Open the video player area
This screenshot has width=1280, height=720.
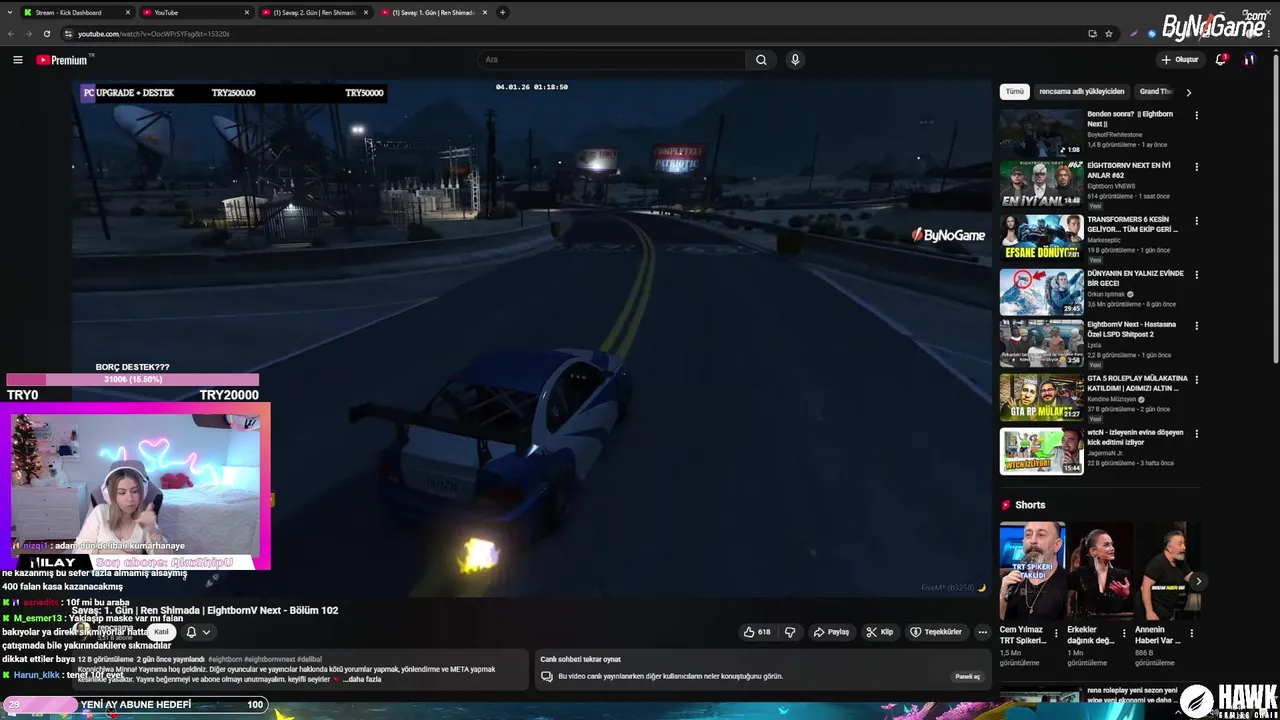click(531, 338)
